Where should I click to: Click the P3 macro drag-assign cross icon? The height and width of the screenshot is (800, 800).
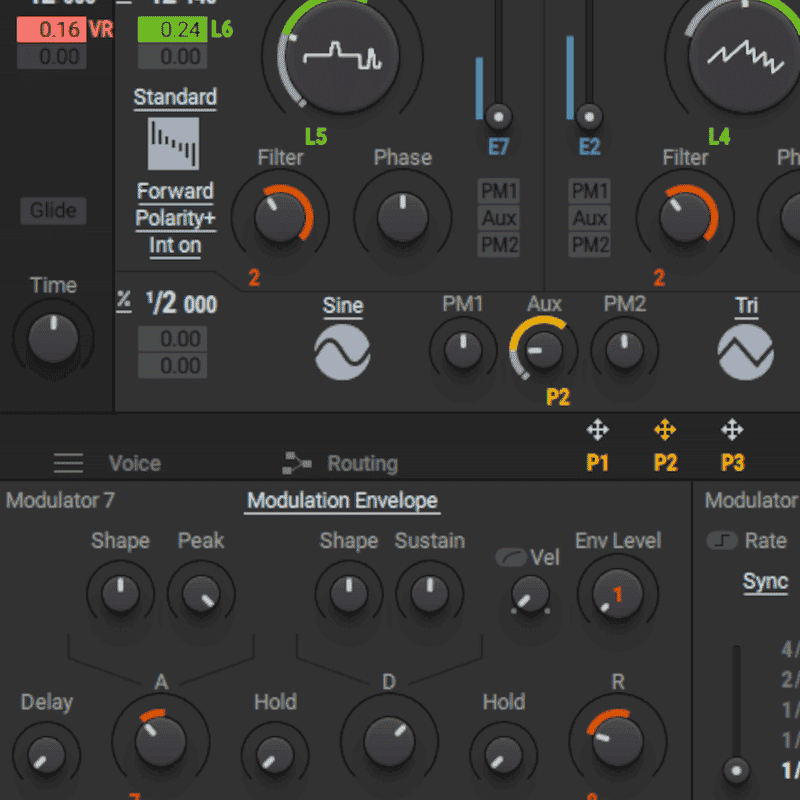tap(732, 430)
